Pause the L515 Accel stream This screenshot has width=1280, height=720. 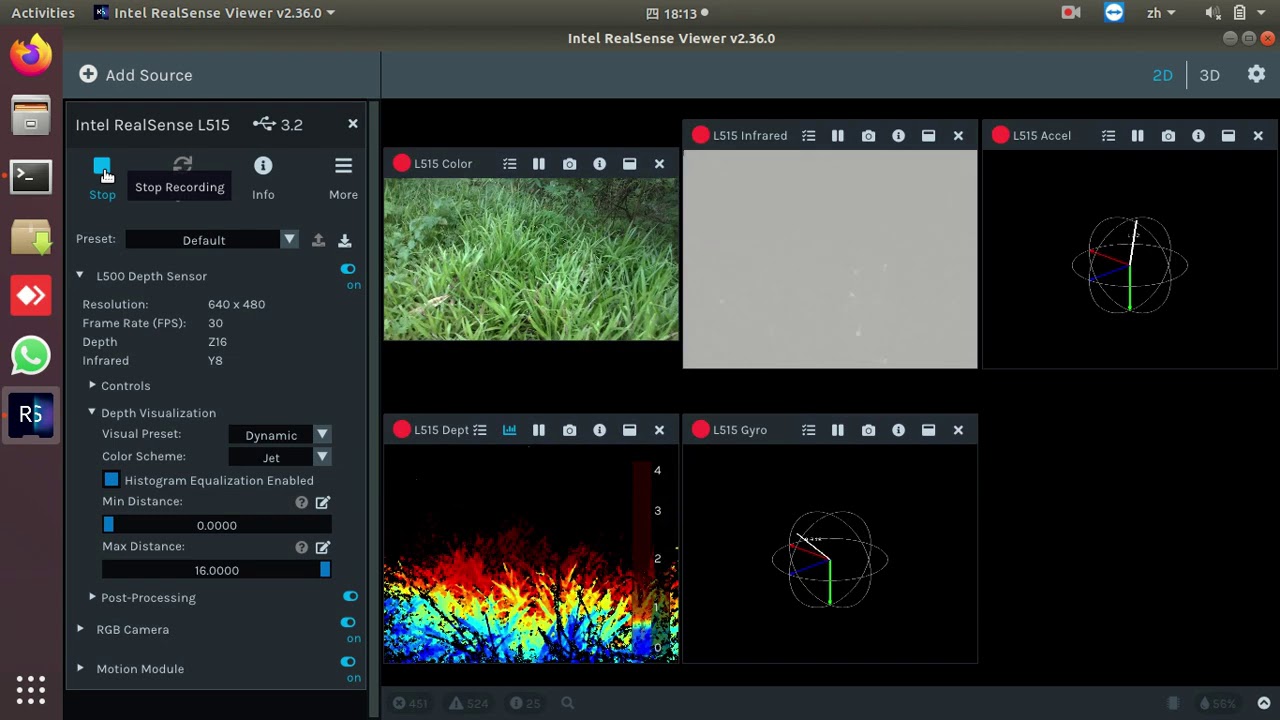click(1138, 136)
